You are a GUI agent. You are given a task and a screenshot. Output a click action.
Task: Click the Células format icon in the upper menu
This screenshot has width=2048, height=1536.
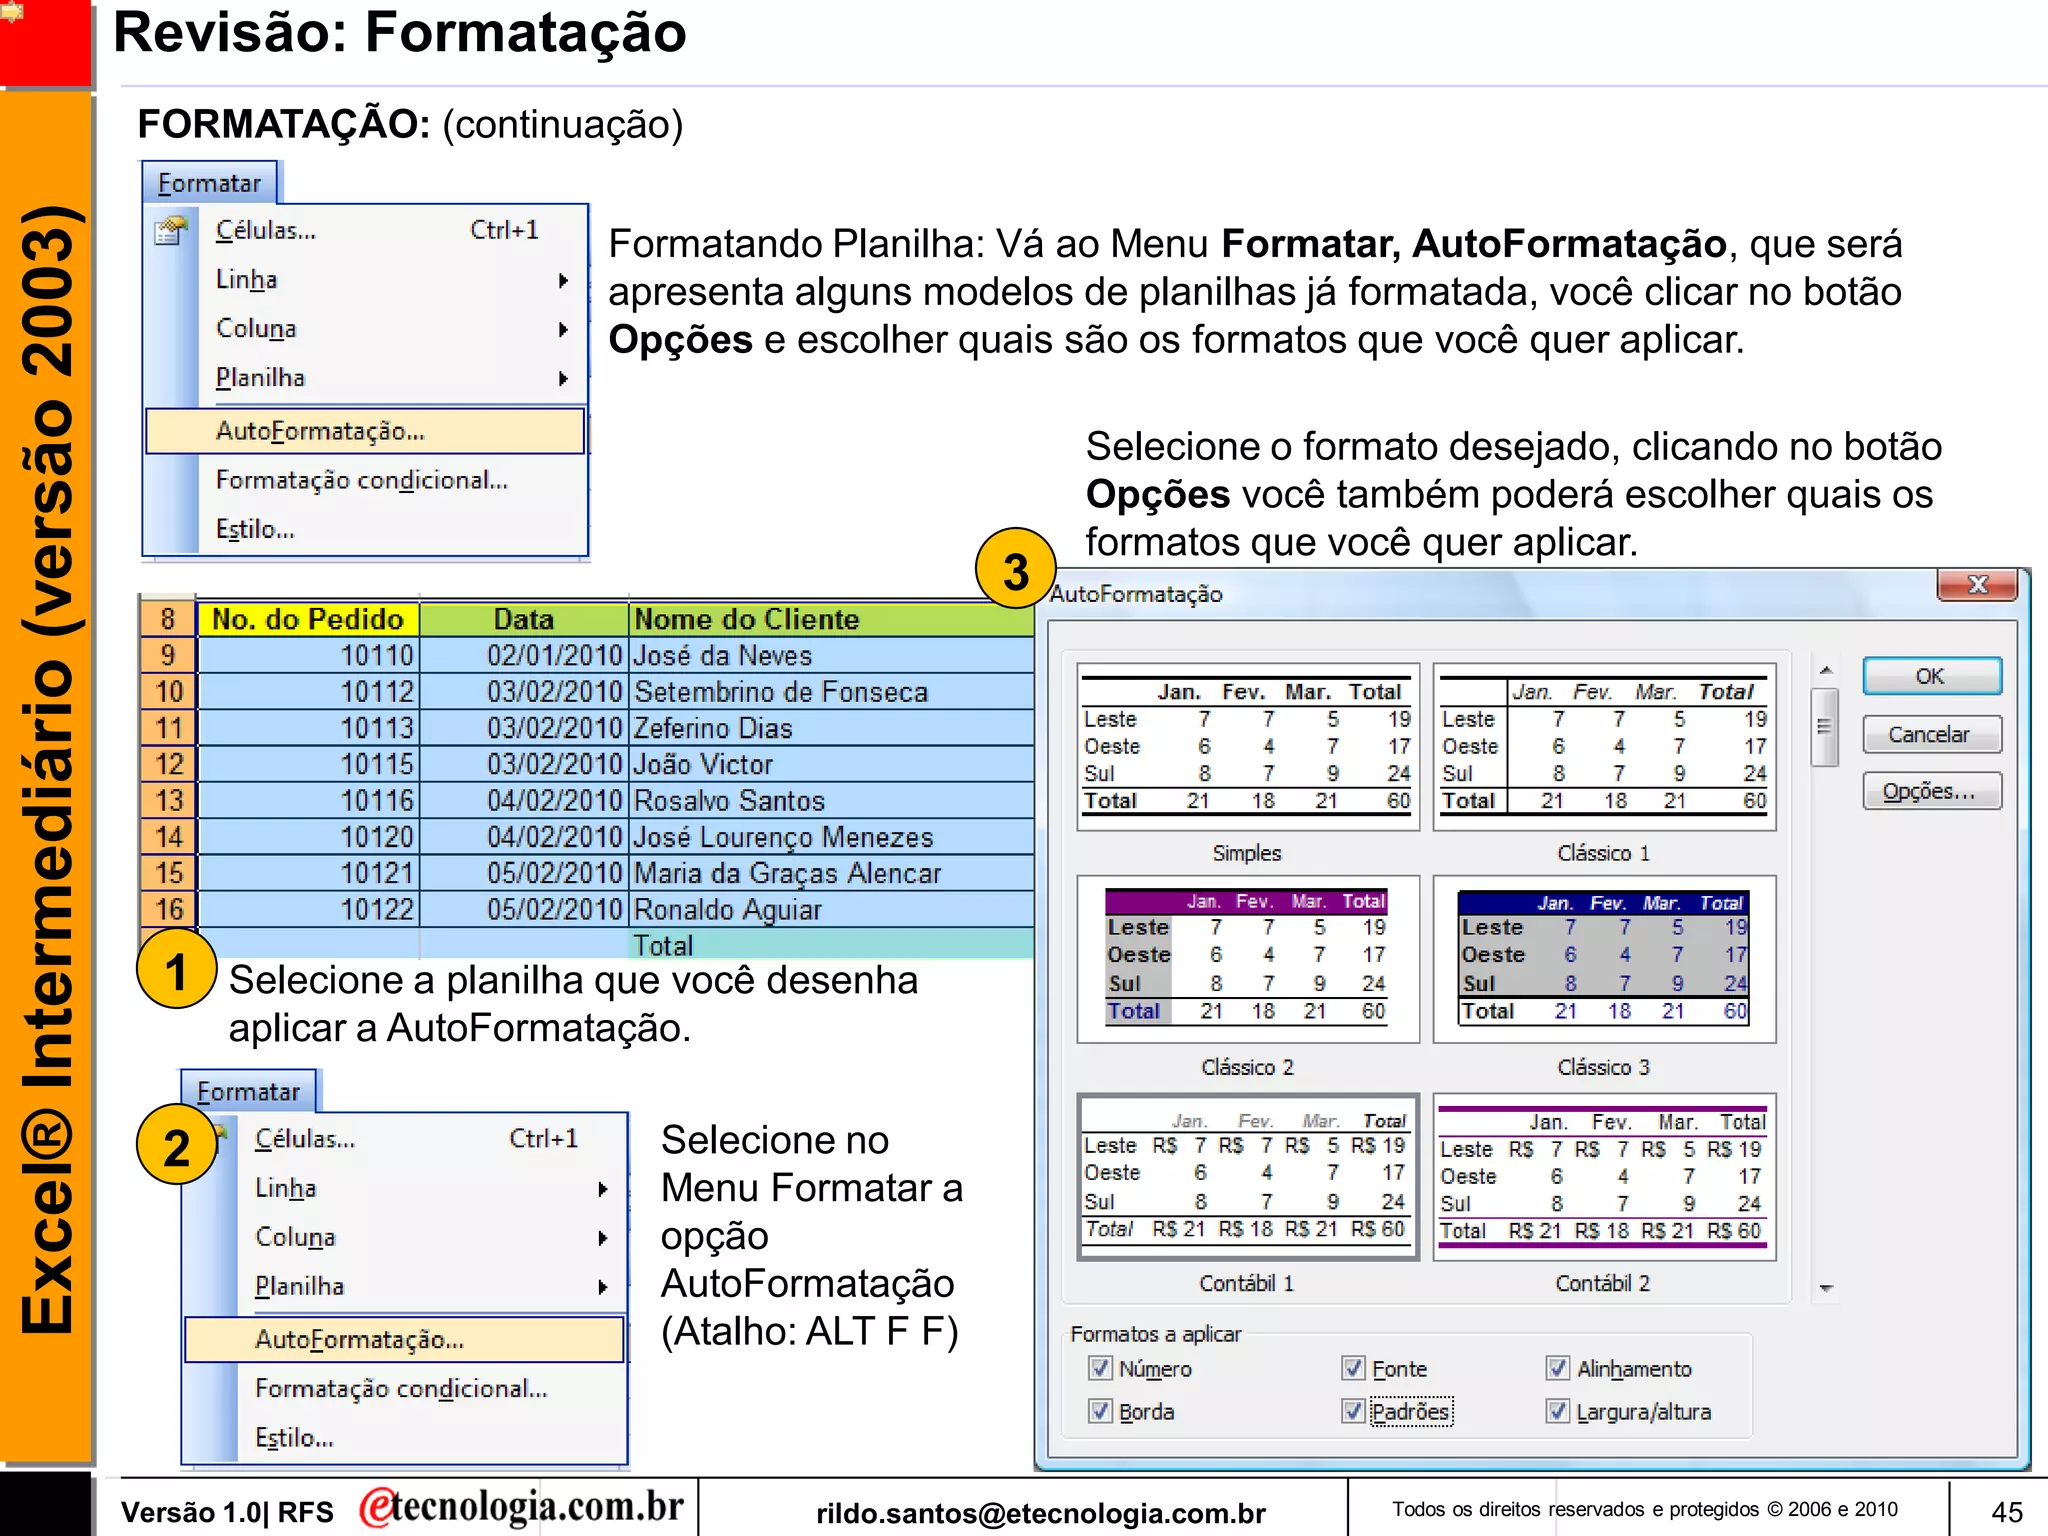[172, 231]
